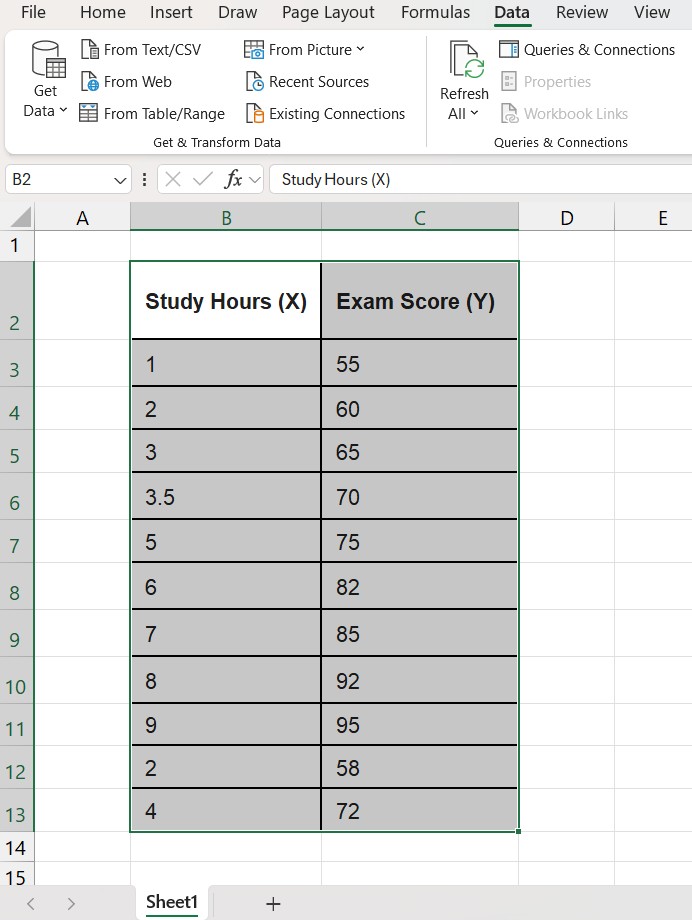Image resolution: width=692 pixels, height=920 pixels.
Task: Switch to the Draw tab
Action: [237, 12]
